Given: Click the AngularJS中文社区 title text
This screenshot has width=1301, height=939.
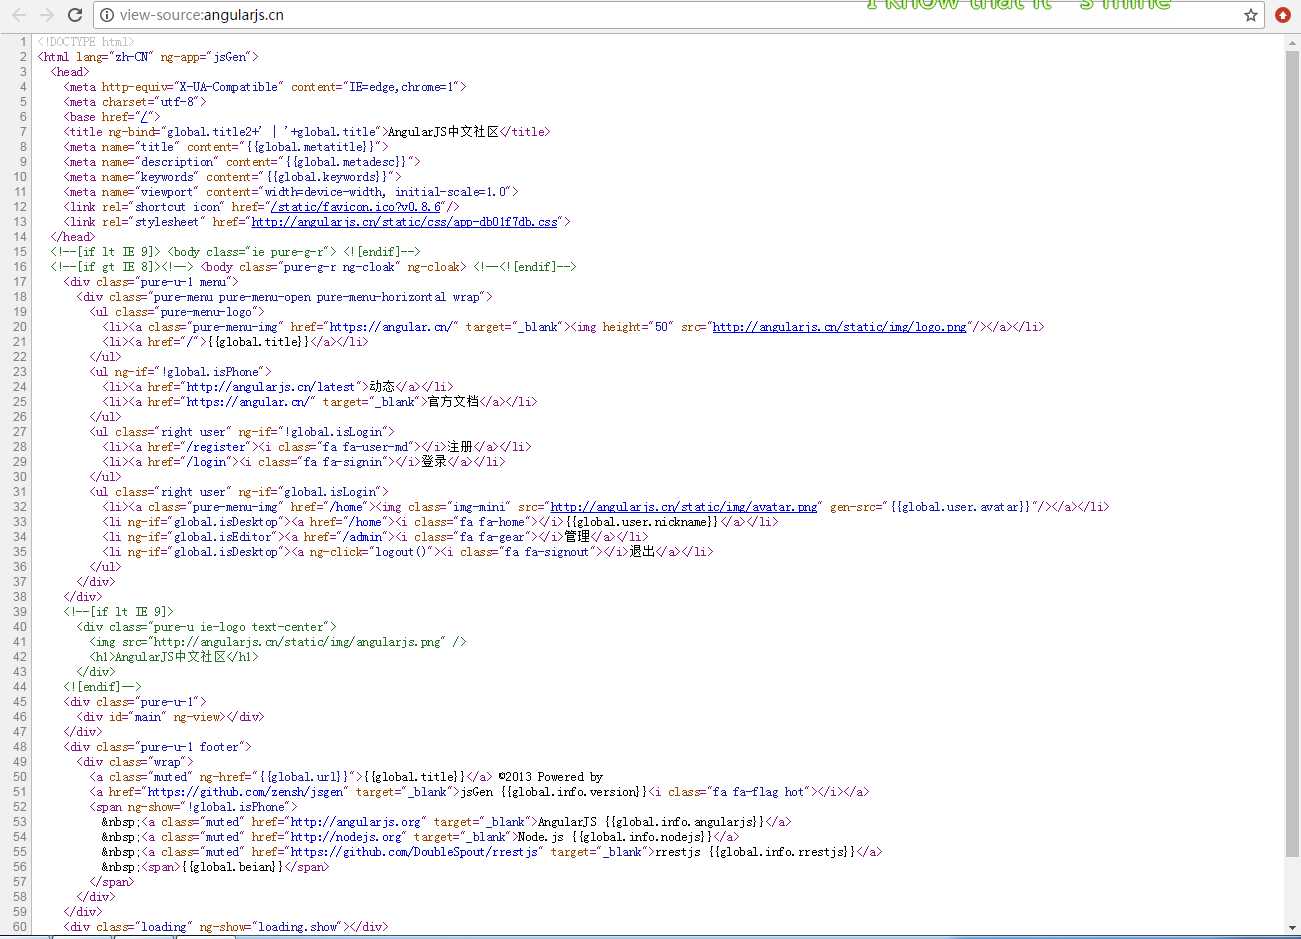Looking at the screenshot, I should (x=443, y=132).
